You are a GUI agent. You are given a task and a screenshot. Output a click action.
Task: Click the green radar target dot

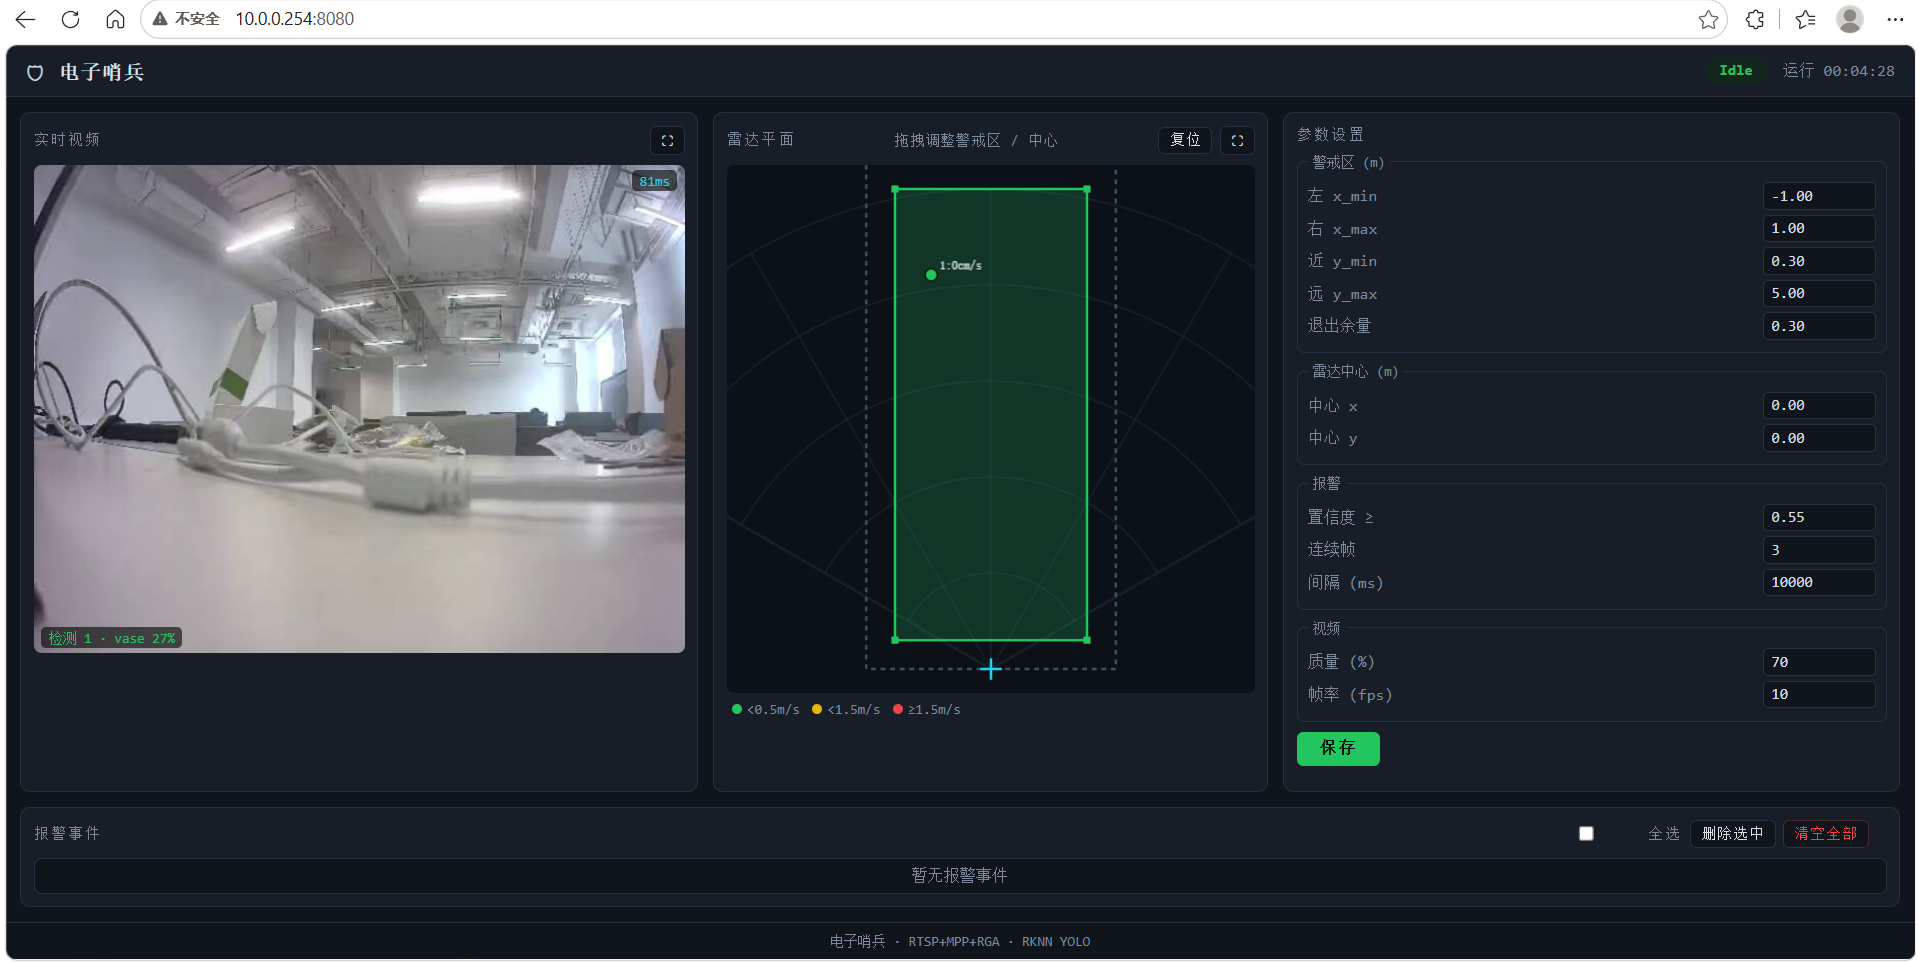point(931,275)
